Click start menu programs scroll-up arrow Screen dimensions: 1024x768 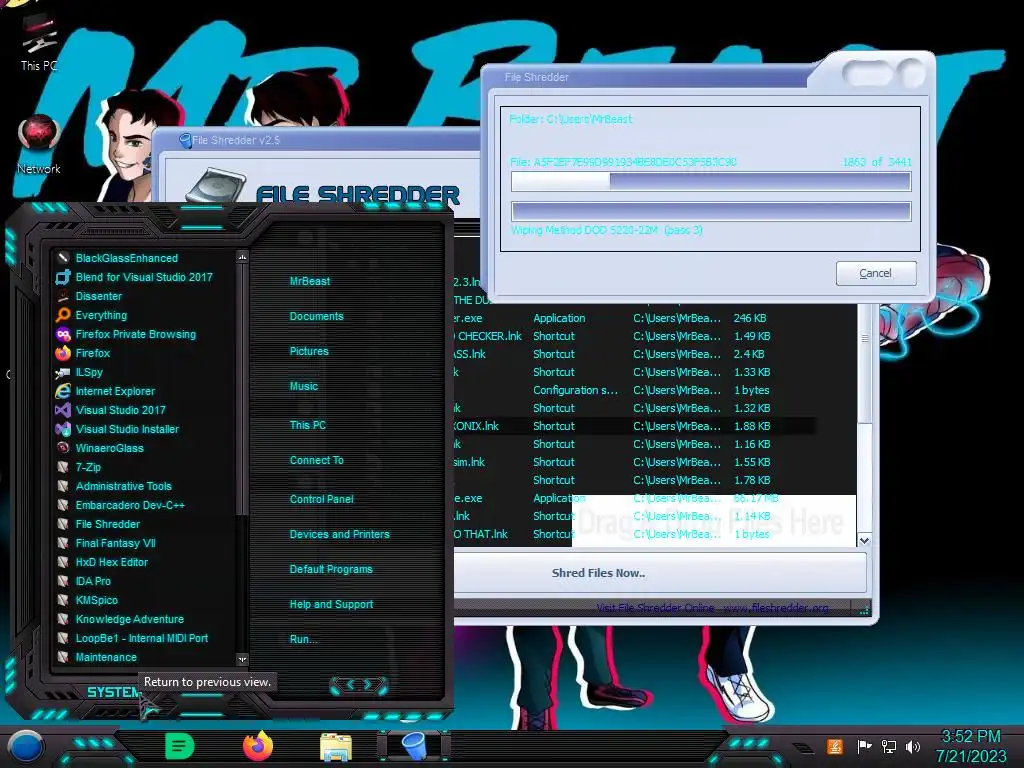click(x=242, y=257)
